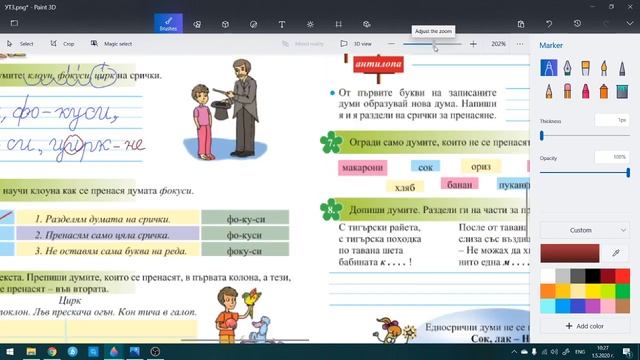The width and height of the screenshot is (640, 360).
Task: Select the Watercolor brush
Action: 604,68
